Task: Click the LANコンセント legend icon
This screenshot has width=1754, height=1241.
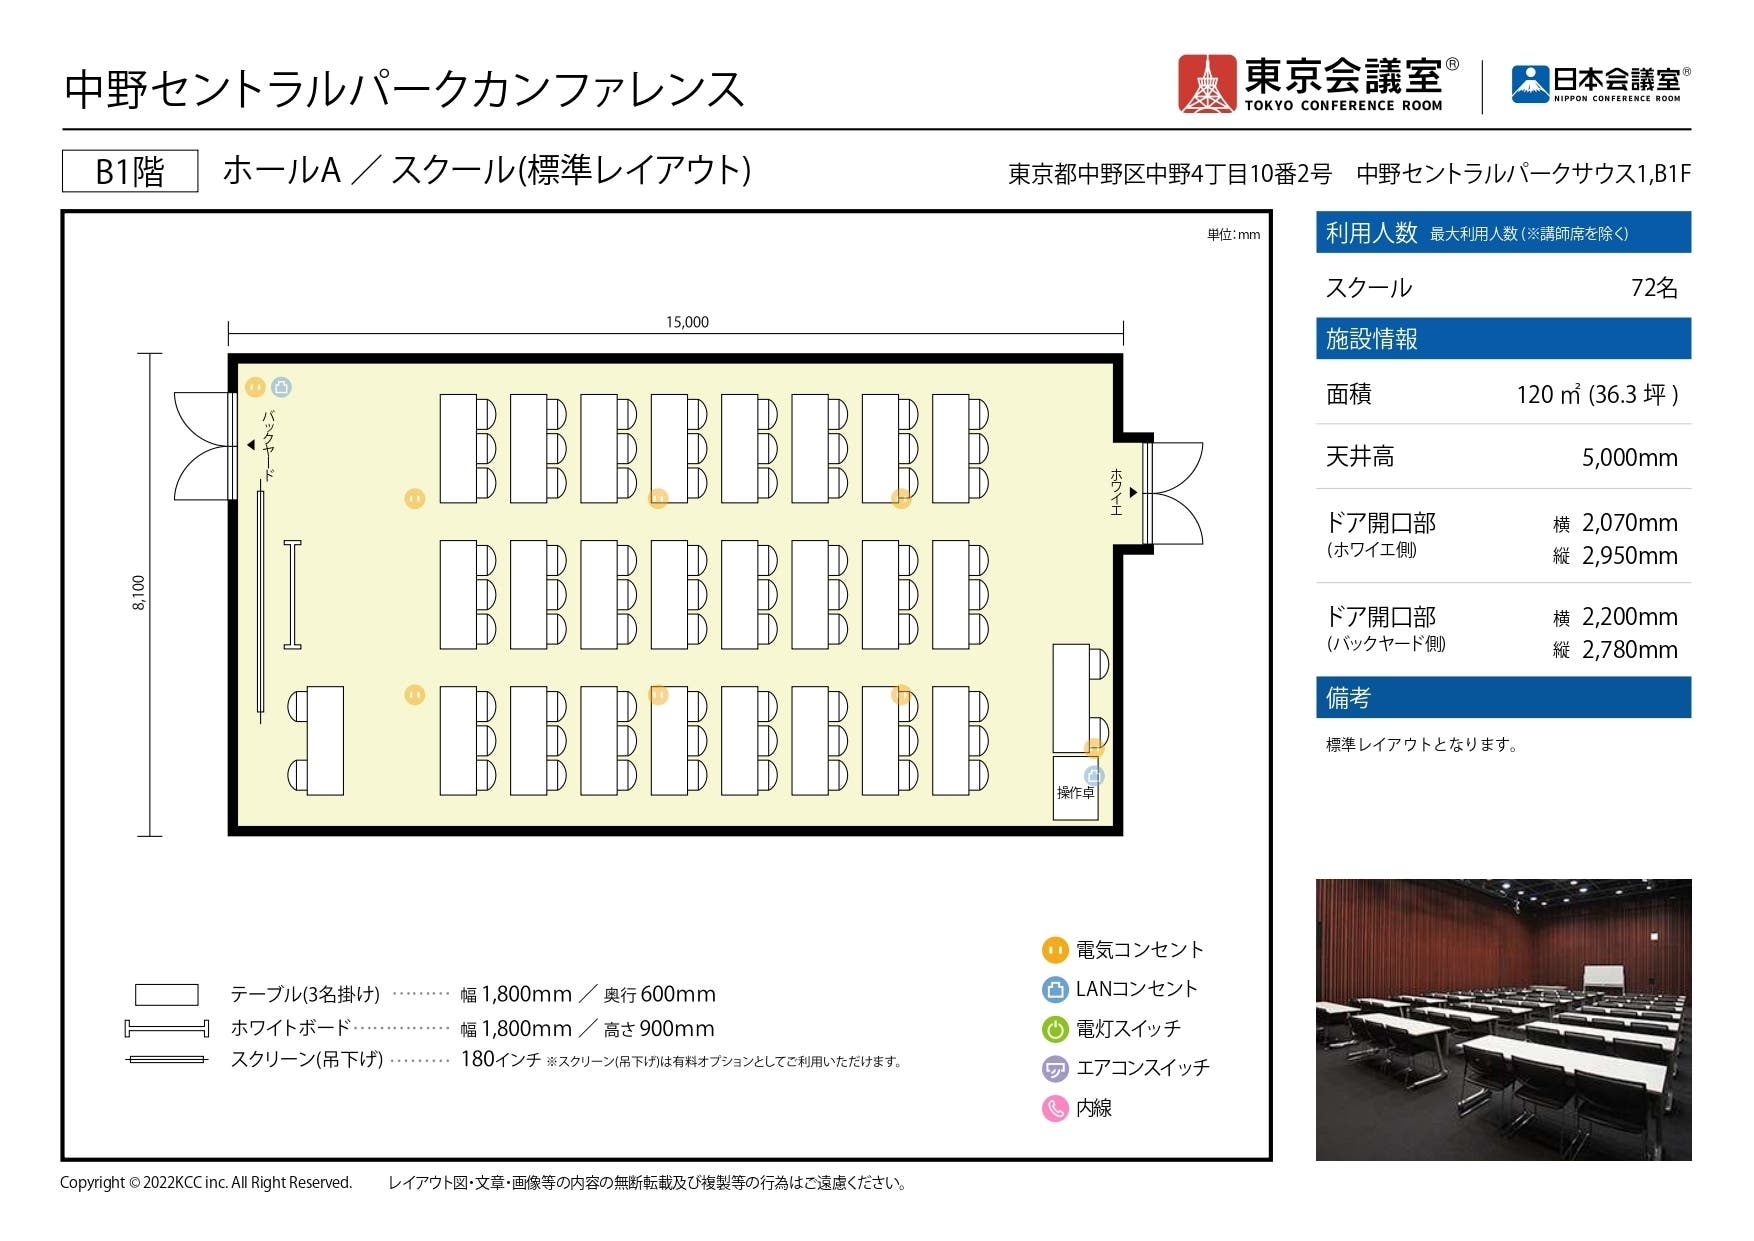Action: click(x=1055, y=990)
